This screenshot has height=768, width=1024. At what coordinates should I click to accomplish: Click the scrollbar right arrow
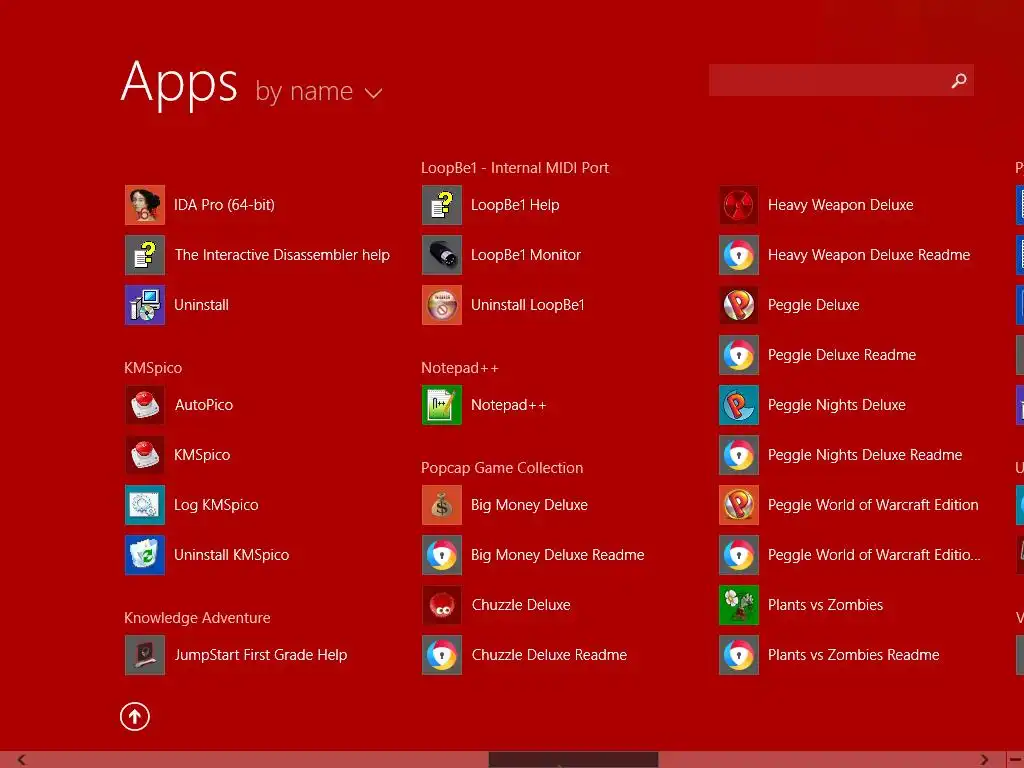pyautogui.click(x=984, y=760)
